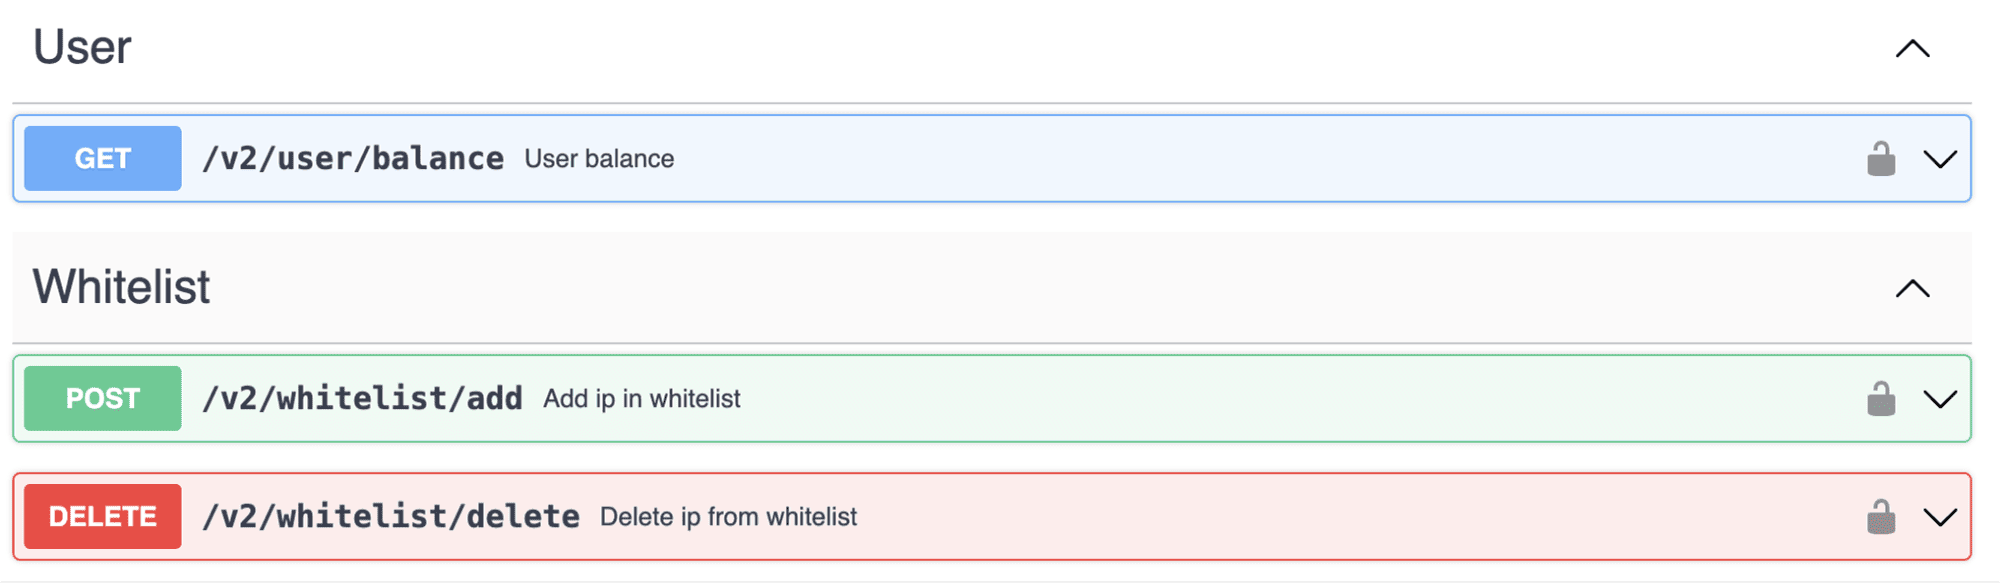Click the "Add ip in whitelist" description

(x=642, y=398)
